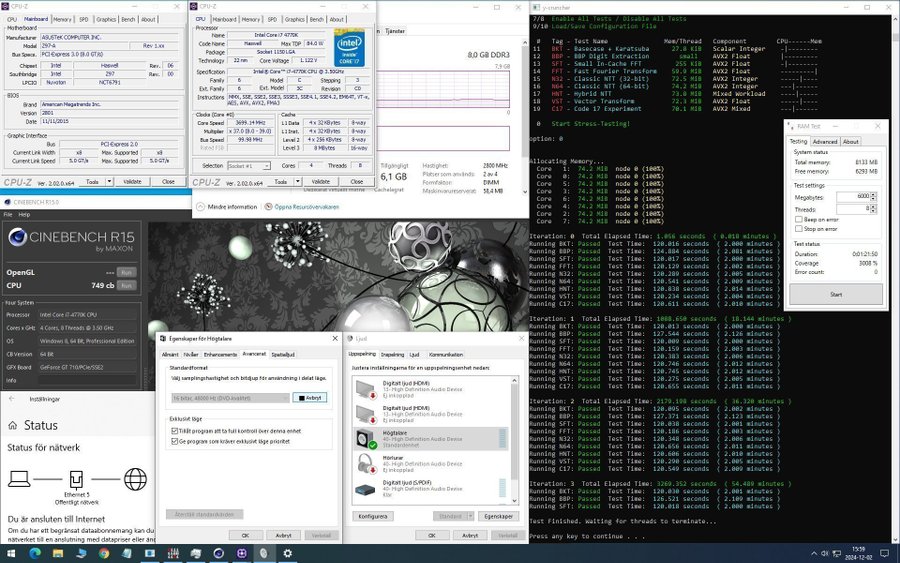This screenshot has width=900, height=563.
Task: Open Socket #1 selection dropdown in CPU-Z
Action: pos(249,165)
